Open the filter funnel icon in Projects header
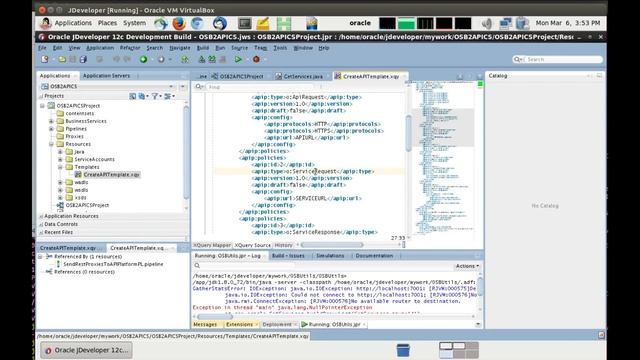This screenshot has width=640, height=360. coord(156,96)
